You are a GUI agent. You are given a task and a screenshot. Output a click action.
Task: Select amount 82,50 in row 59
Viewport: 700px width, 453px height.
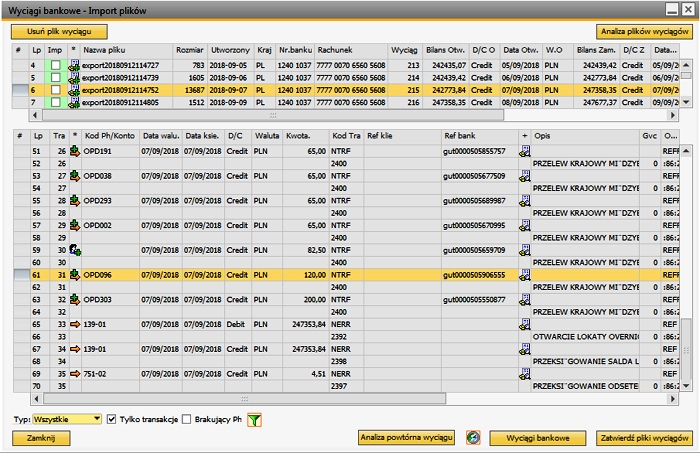(x=305, y=250)
